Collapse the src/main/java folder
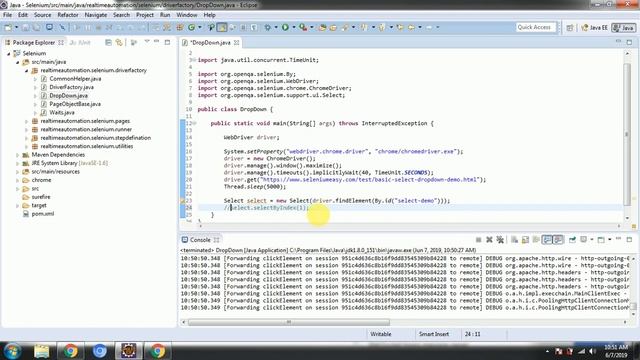Screen dimensions: 640x360 coord(18,62)
